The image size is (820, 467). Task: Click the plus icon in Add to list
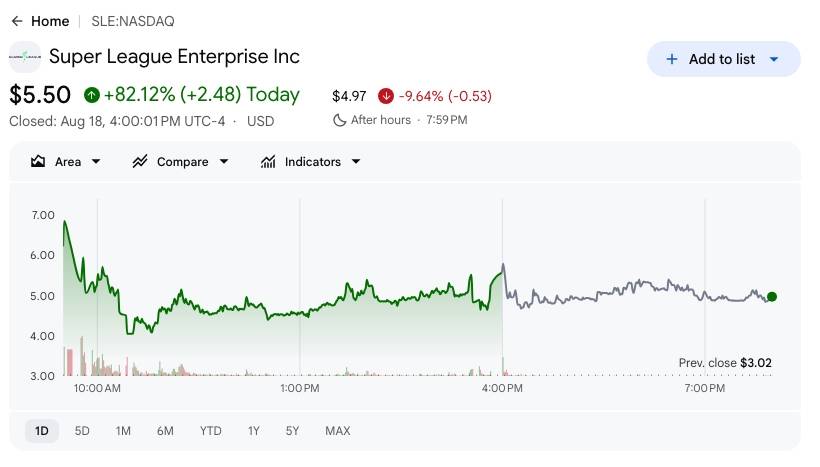(x=672, y=59)
